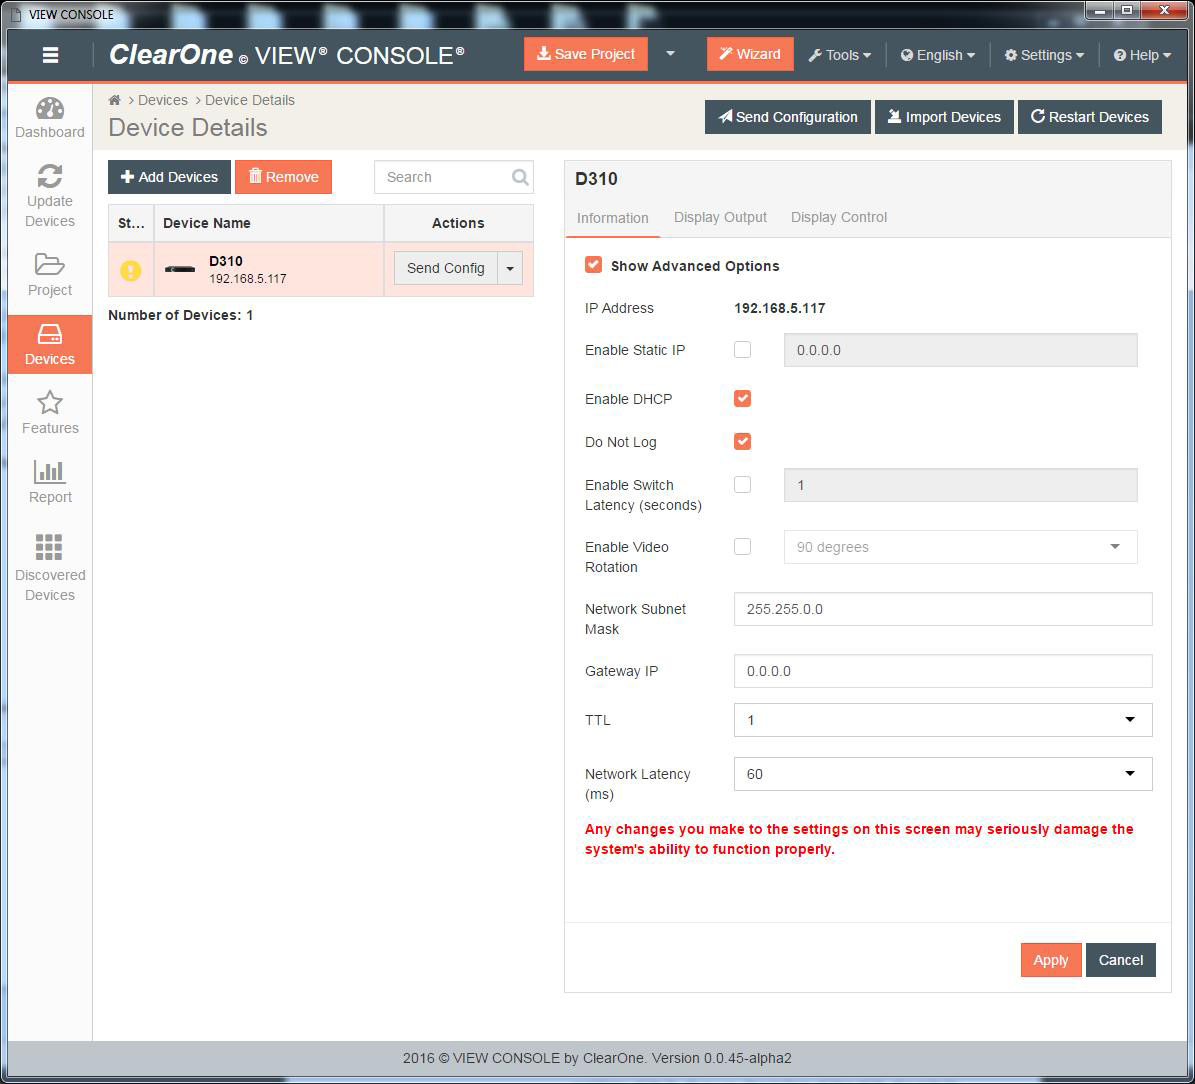Open the hamburger navigation menu

pyautogui.click(x=50, y=55)
